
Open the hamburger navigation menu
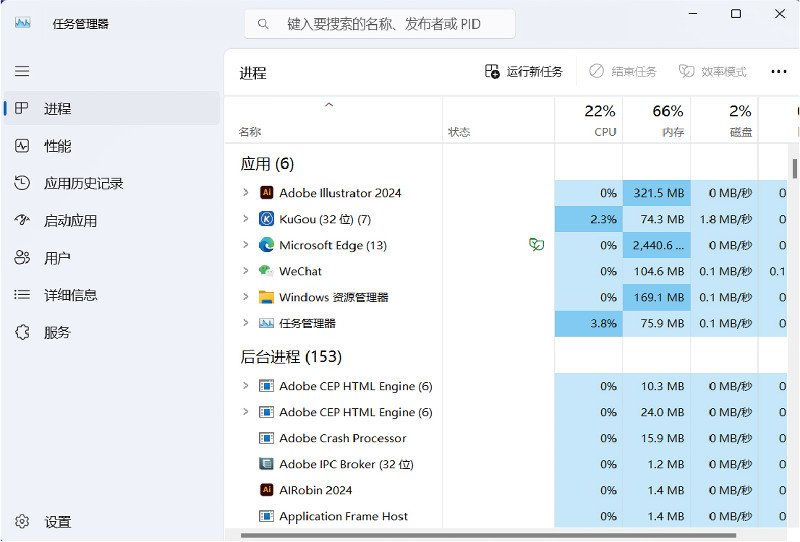point(22,71)
